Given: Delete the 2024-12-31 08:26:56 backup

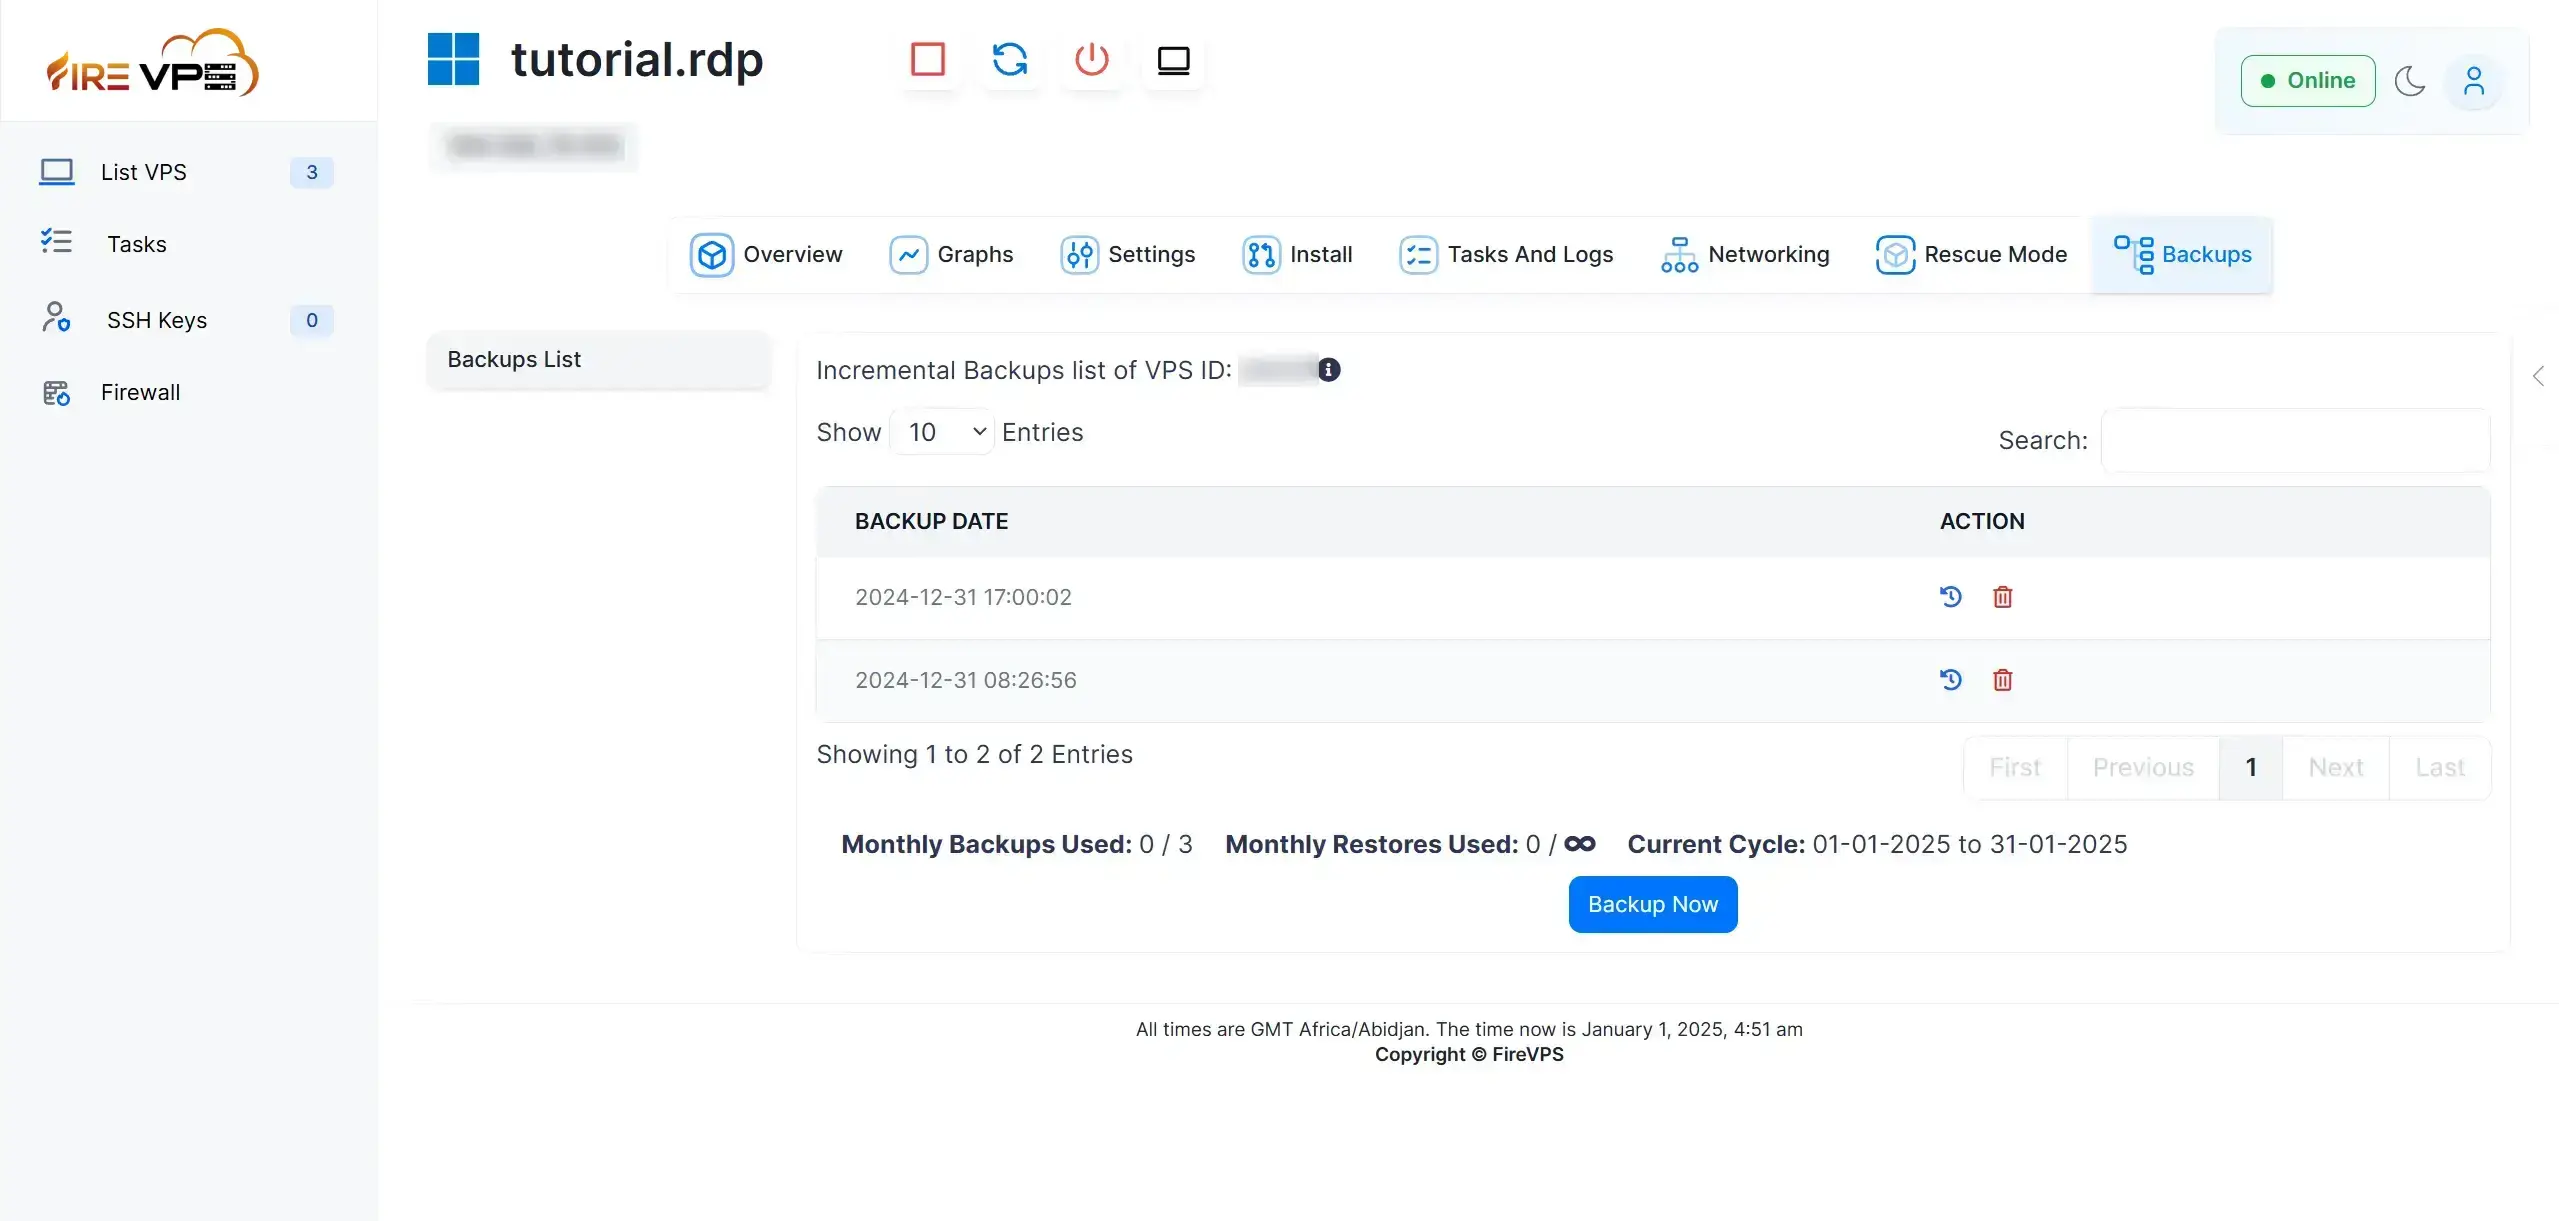Looking at the screenshot, I should (x=2003, y=679).
